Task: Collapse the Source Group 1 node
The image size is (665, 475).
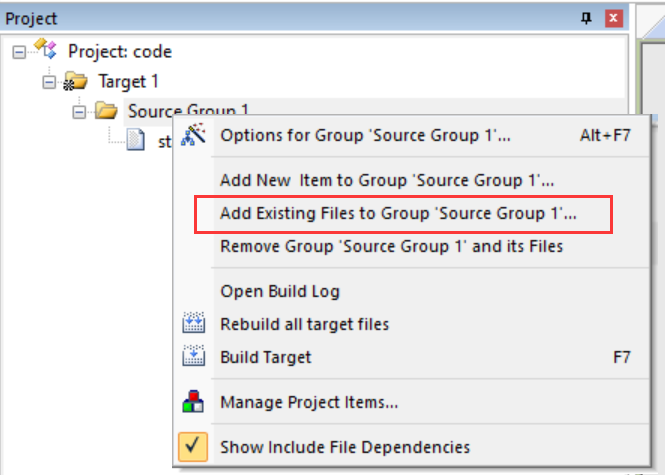Action: pos(78,111)
